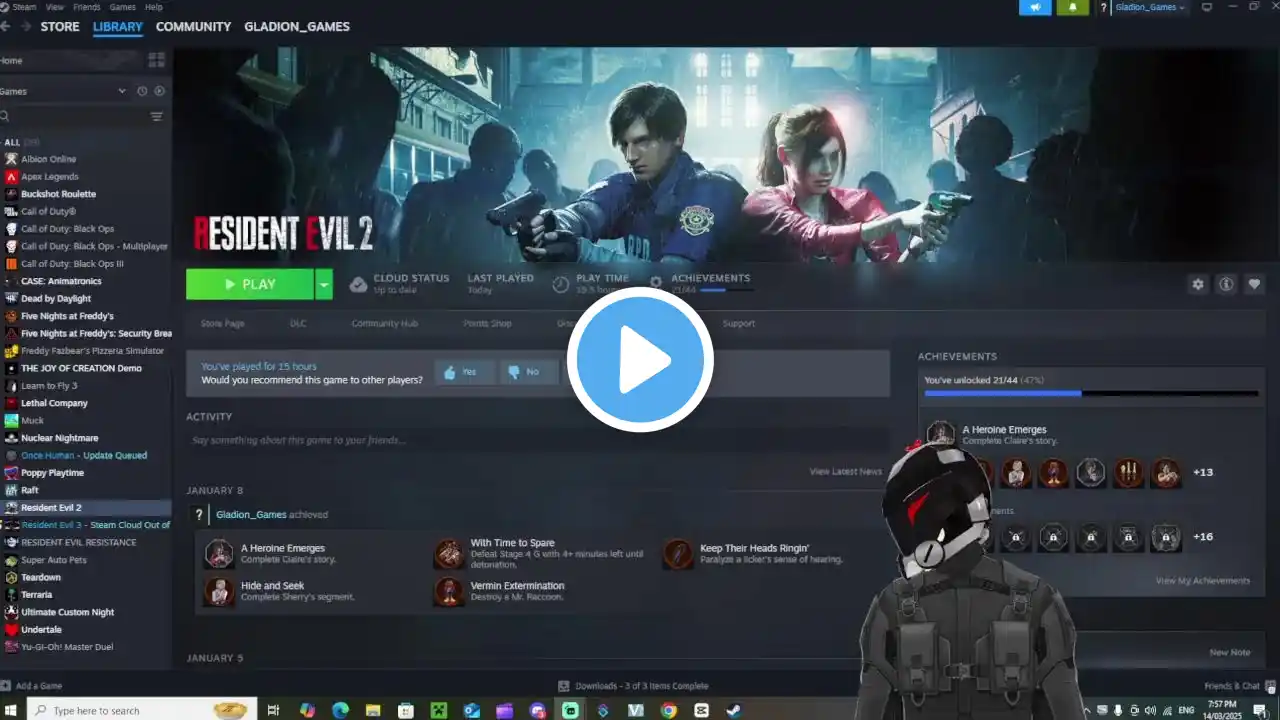Open Steam from the Windows taskbar
The image size is (1280, 720).
(733, 710)
